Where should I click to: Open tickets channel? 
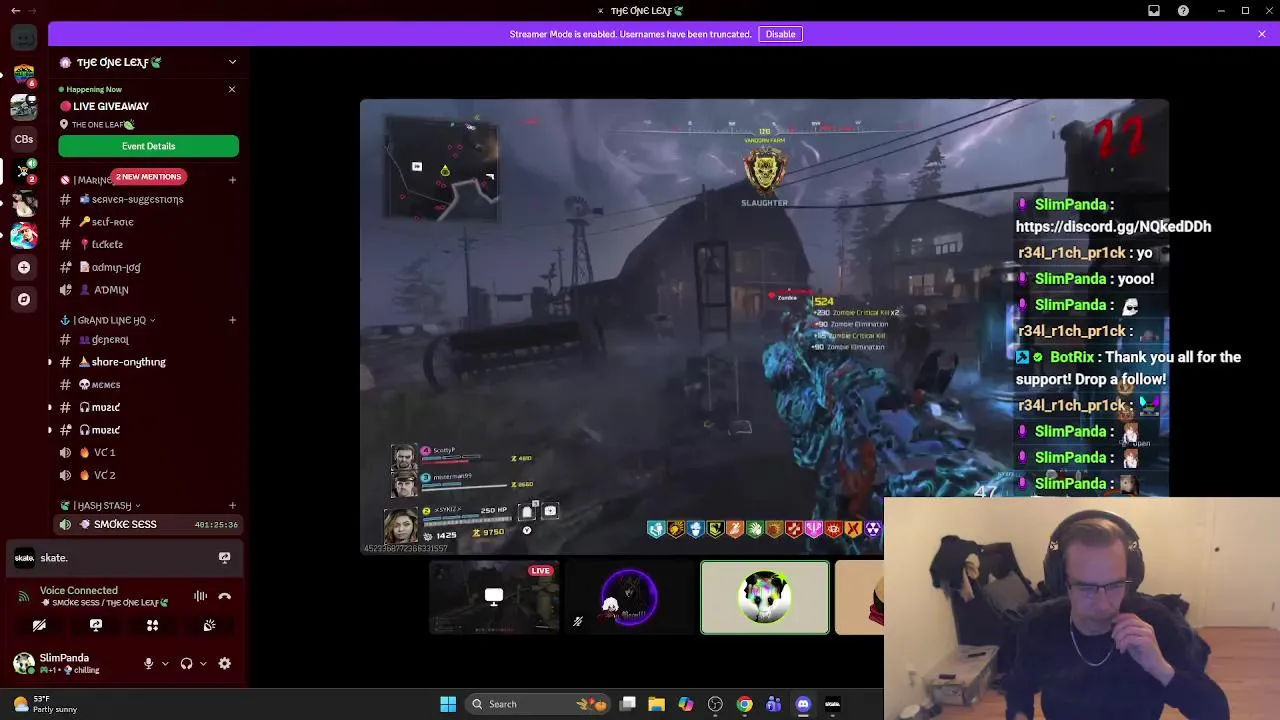tap(147, 244)
